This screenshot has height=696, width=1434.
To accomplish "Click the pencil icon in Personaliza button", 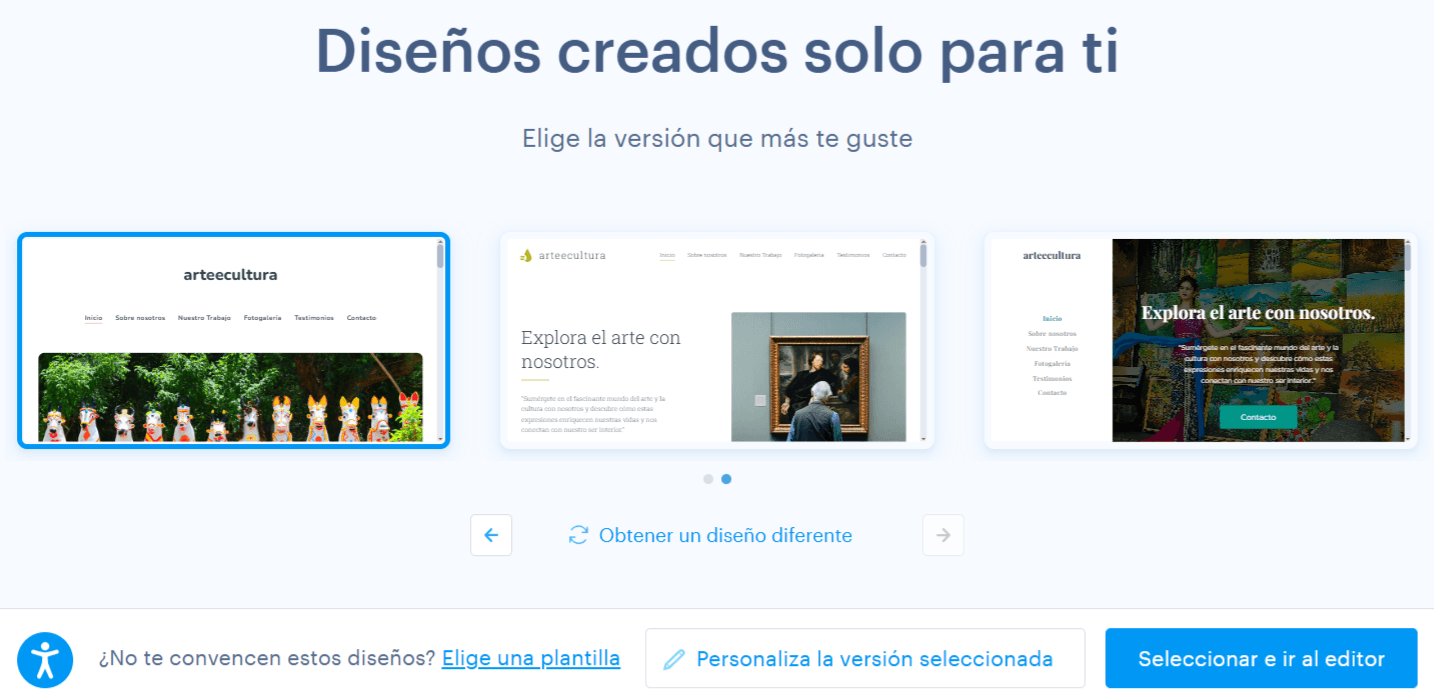I will click(674, 659).
